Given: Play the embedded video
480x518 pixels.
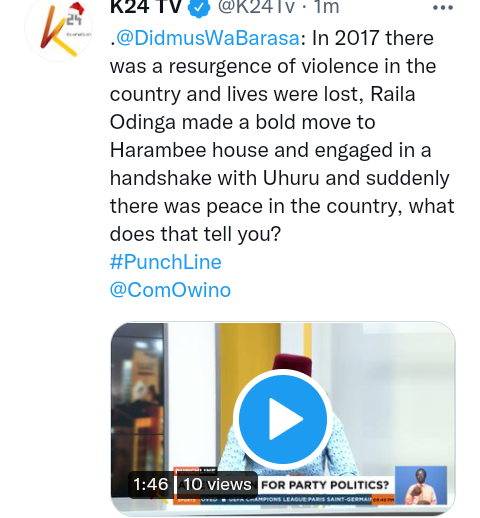Looking at the screenshot, I should click(x=283, y=419).
